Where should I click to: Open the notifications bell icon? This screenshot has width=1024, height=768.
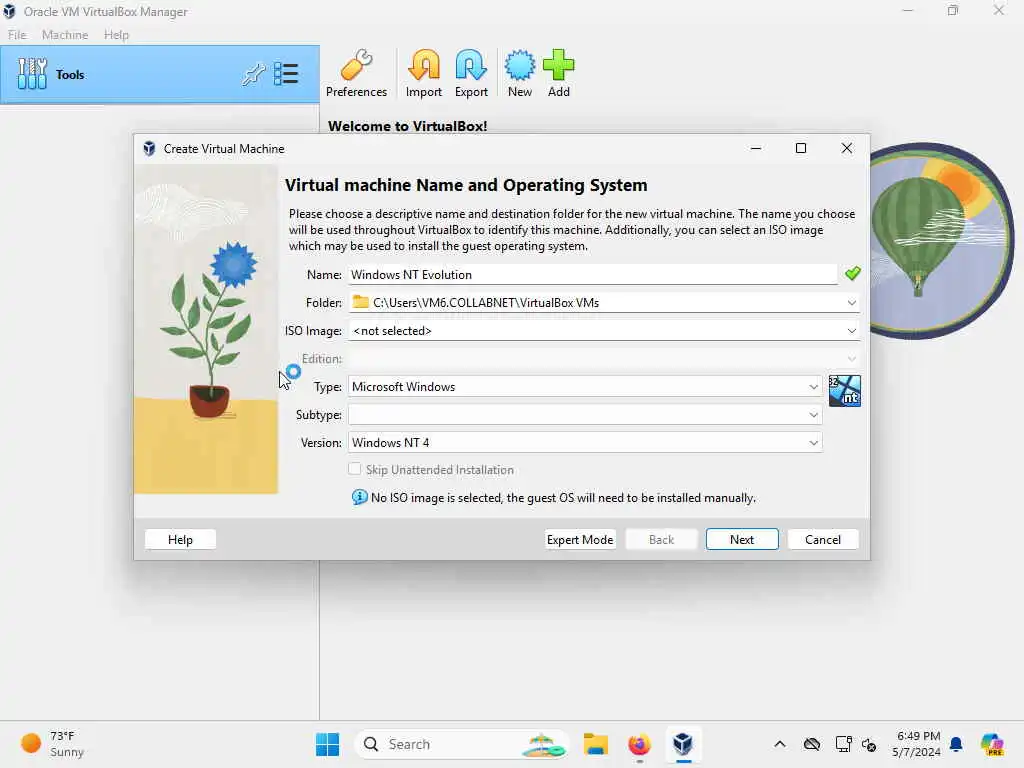(956, 744)
